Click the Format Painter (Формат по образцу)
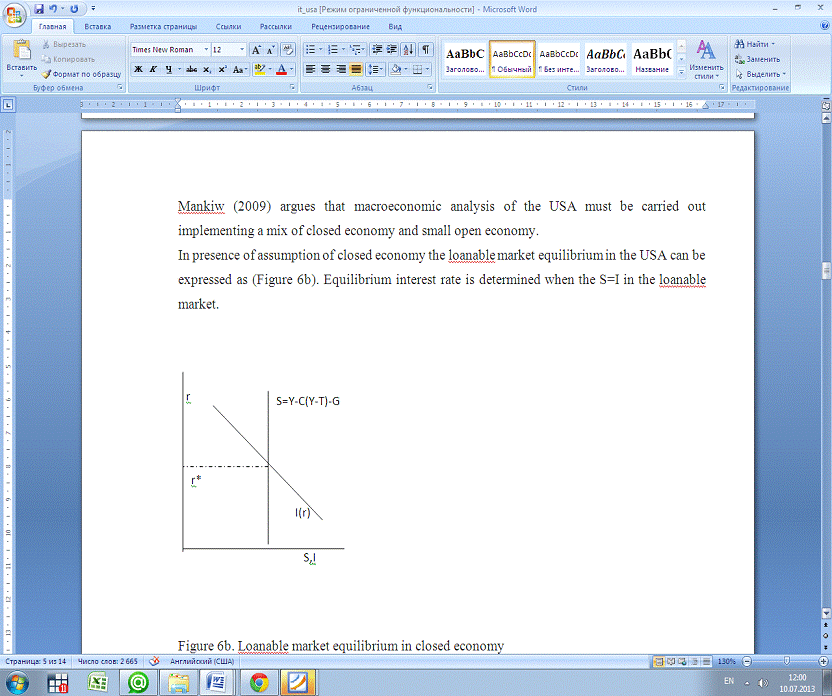Image resolution: width=832 pixels, height=696 pixels. (81, 74)
